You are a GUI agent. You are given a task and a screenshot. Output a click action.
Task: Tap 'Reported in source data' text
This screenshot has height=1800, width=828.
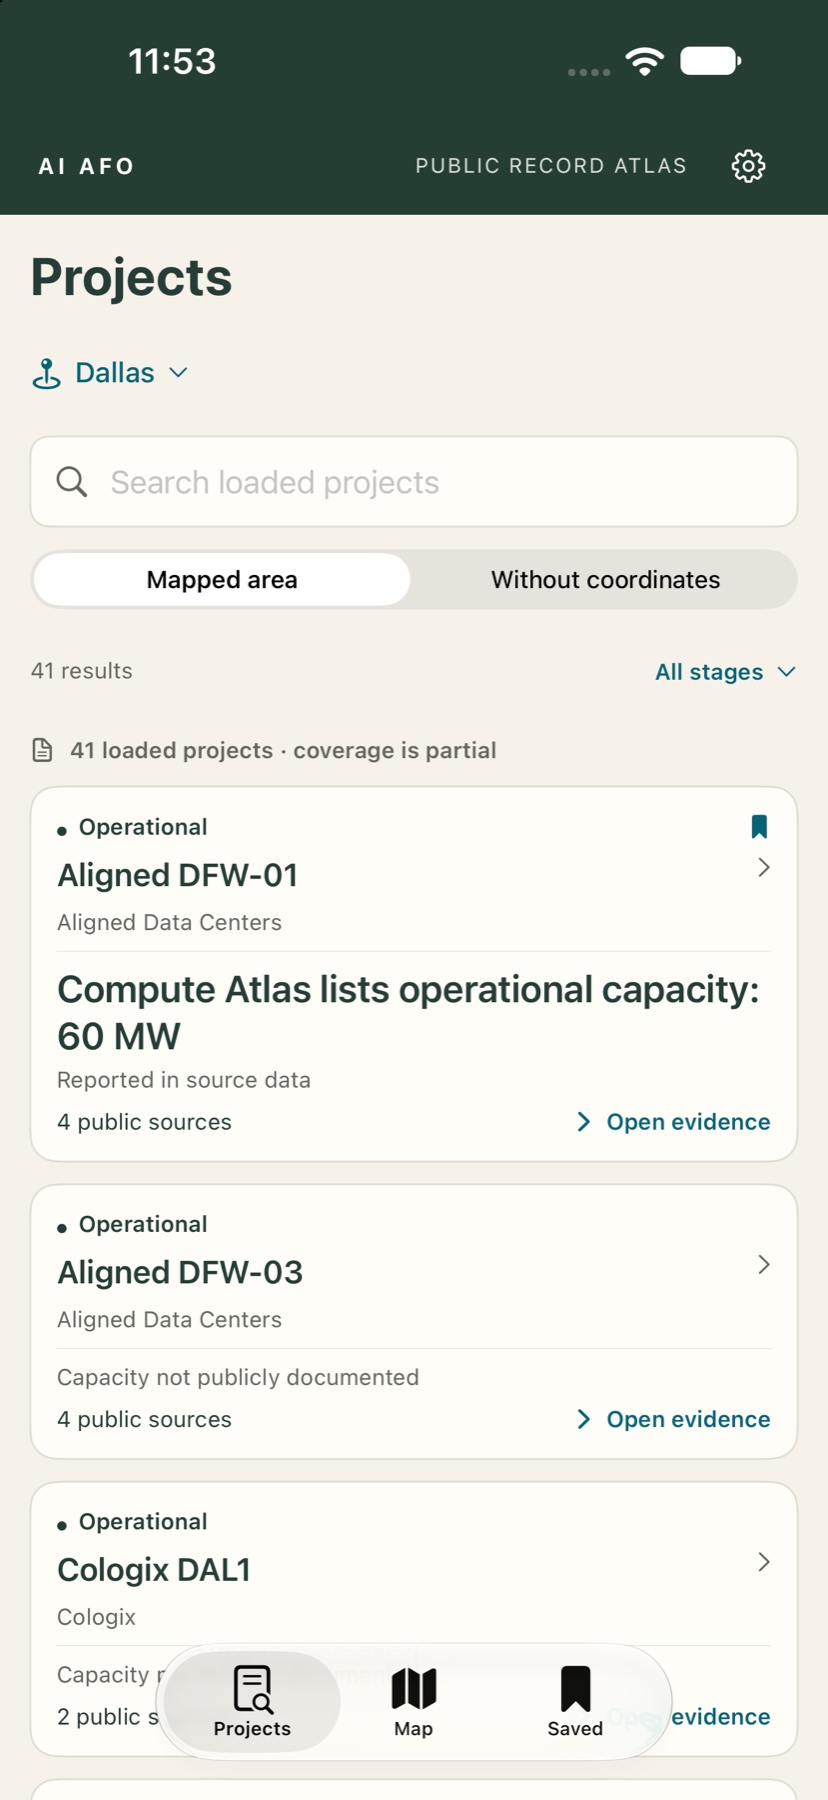tap(184, 1080)
